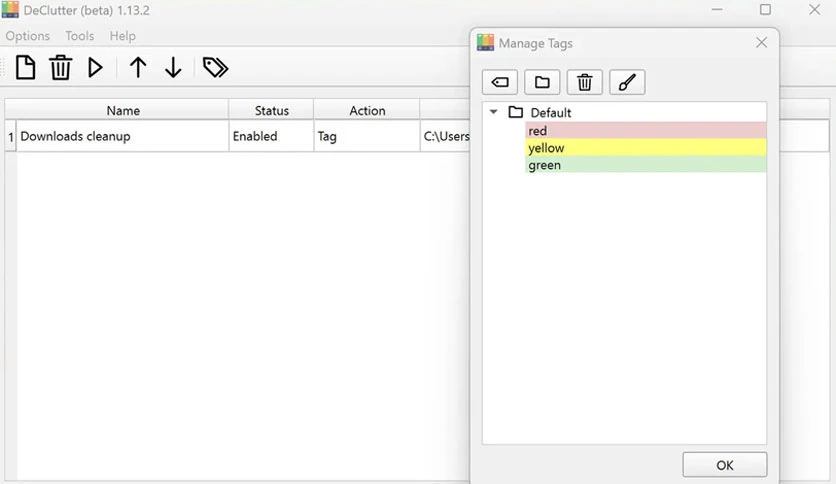Image resolution: width=836 pixels, height=484 pixels.
Task: Select the red tag
Action: [x=646, y=131]
